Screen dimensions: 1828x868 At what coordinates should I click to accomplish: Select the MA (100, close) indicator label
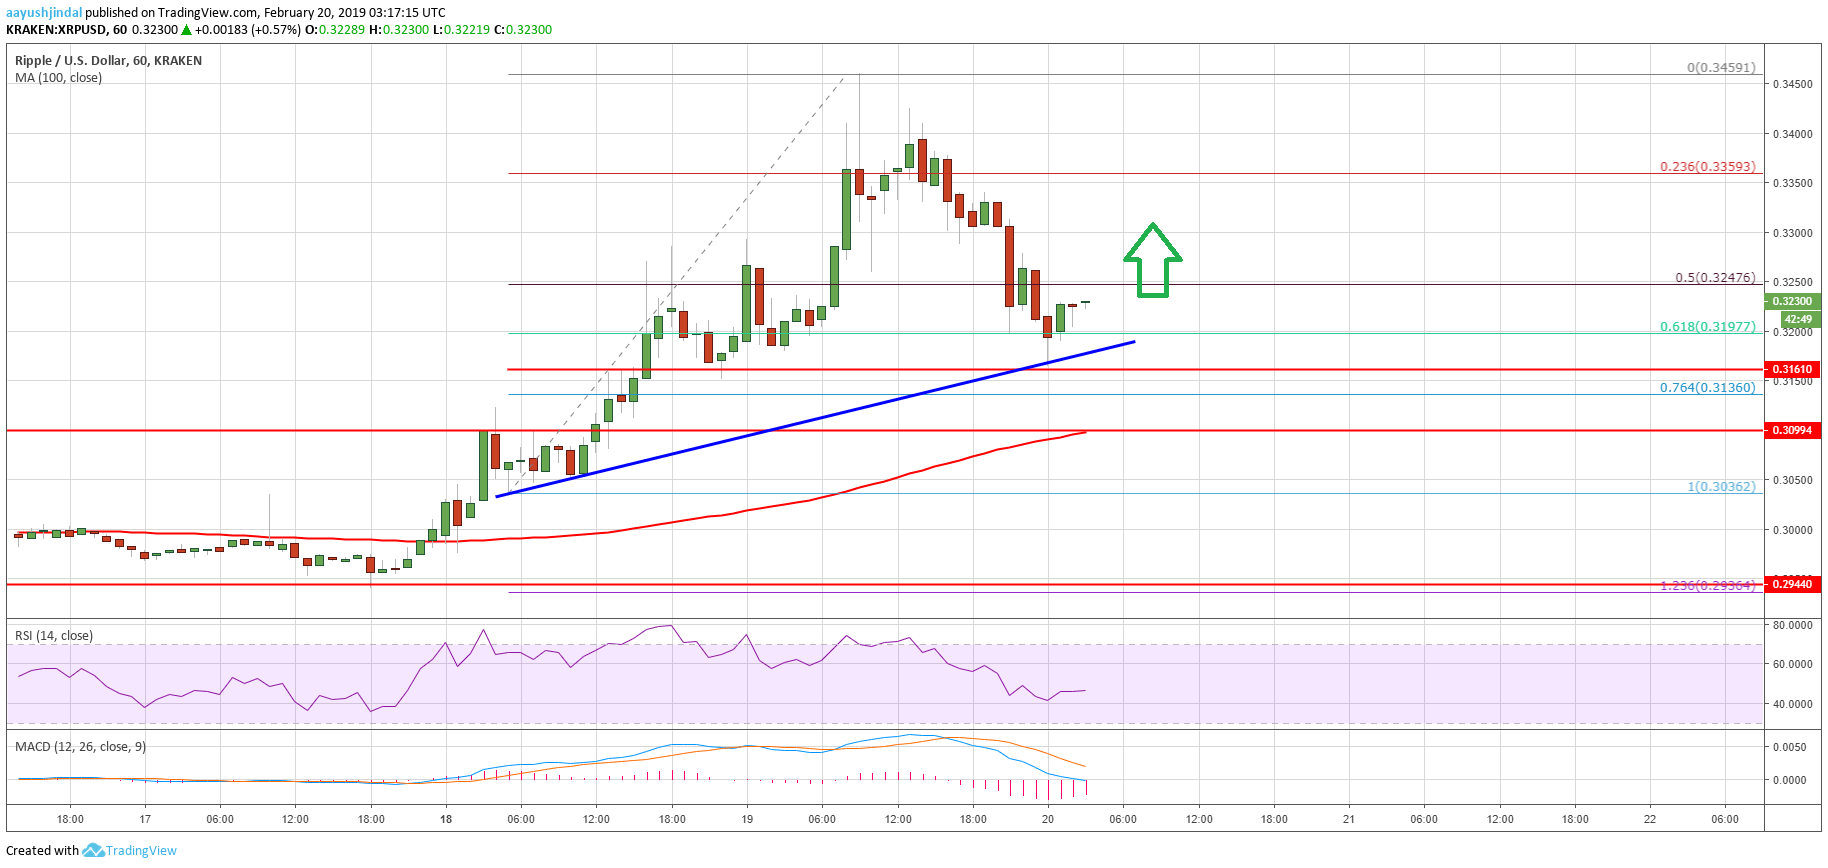click(x=58, y=78)
